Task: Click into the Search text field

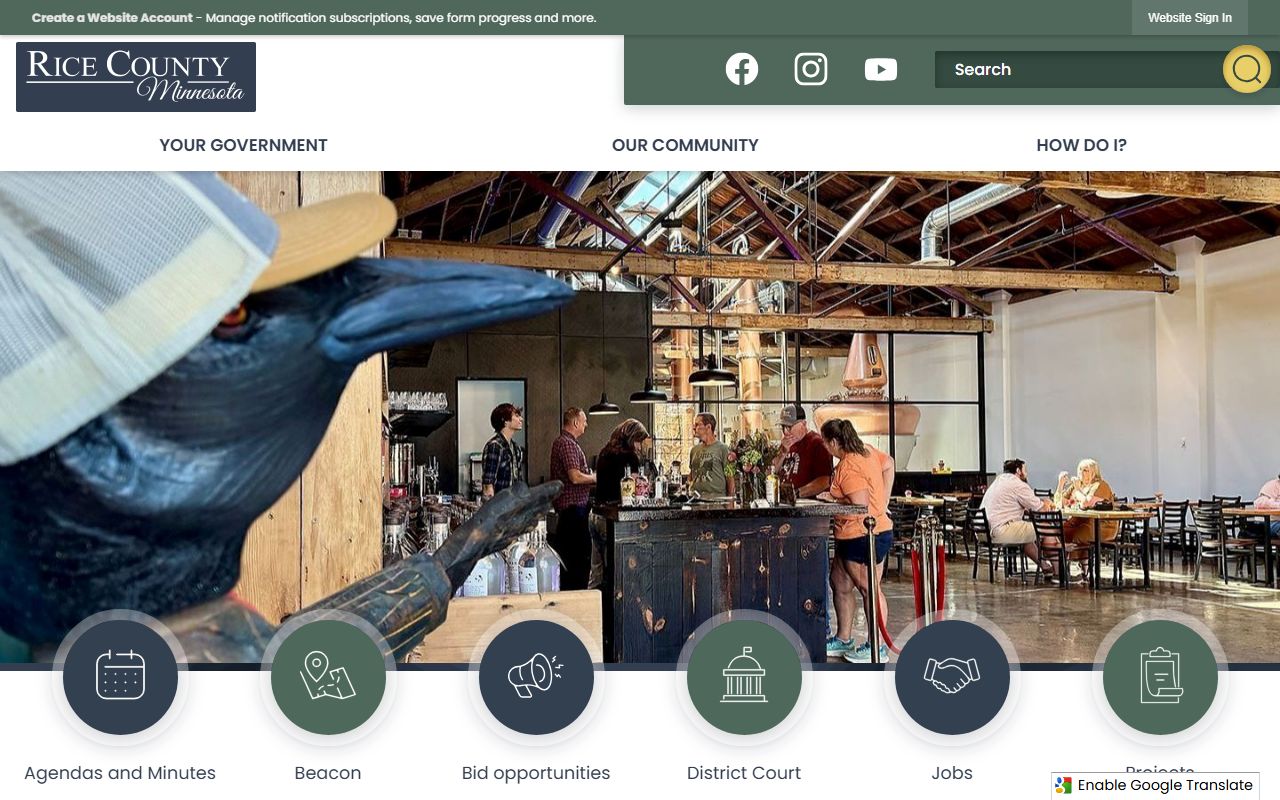Action: 1080,70
